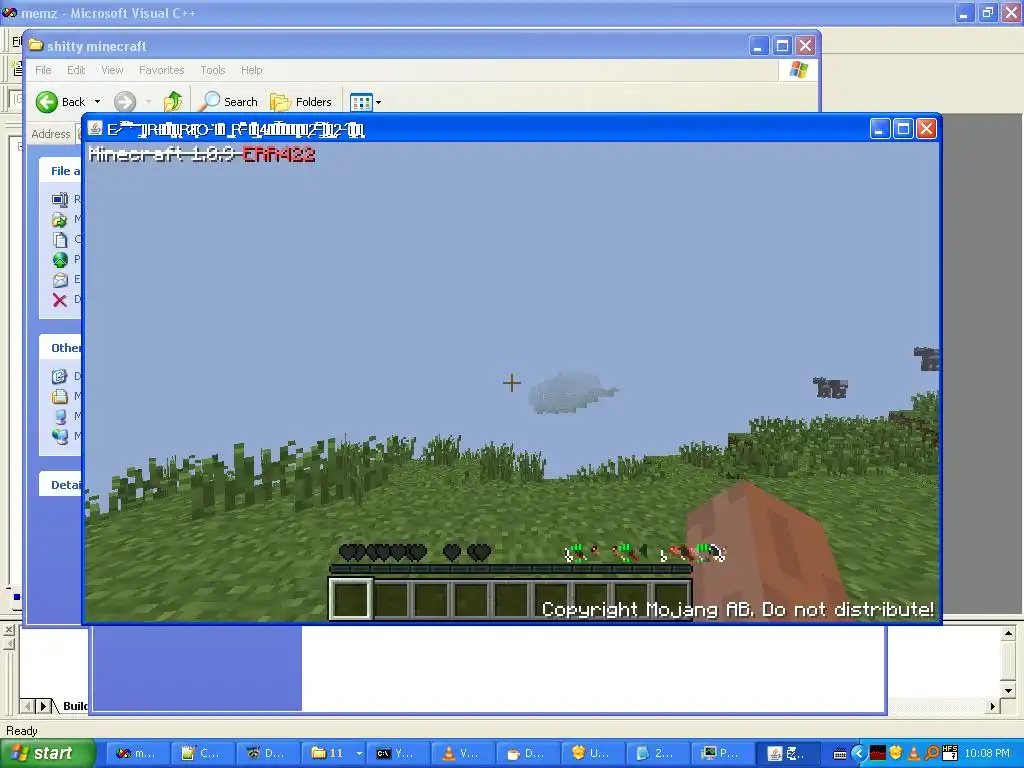
Task: Switch to the monitor-icon taskbar button P...
Action: [722, 753]
